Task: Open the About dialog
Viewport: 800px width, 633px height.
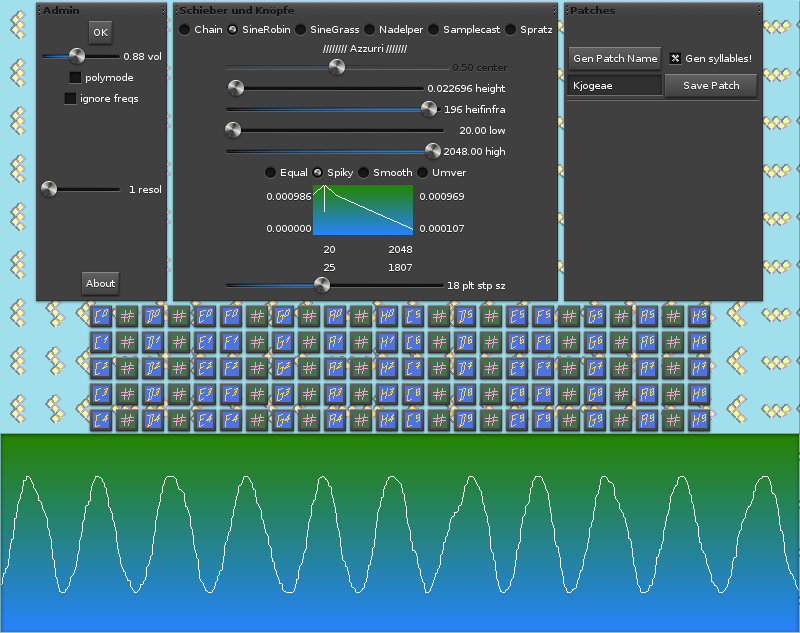Action: point(100,283)
